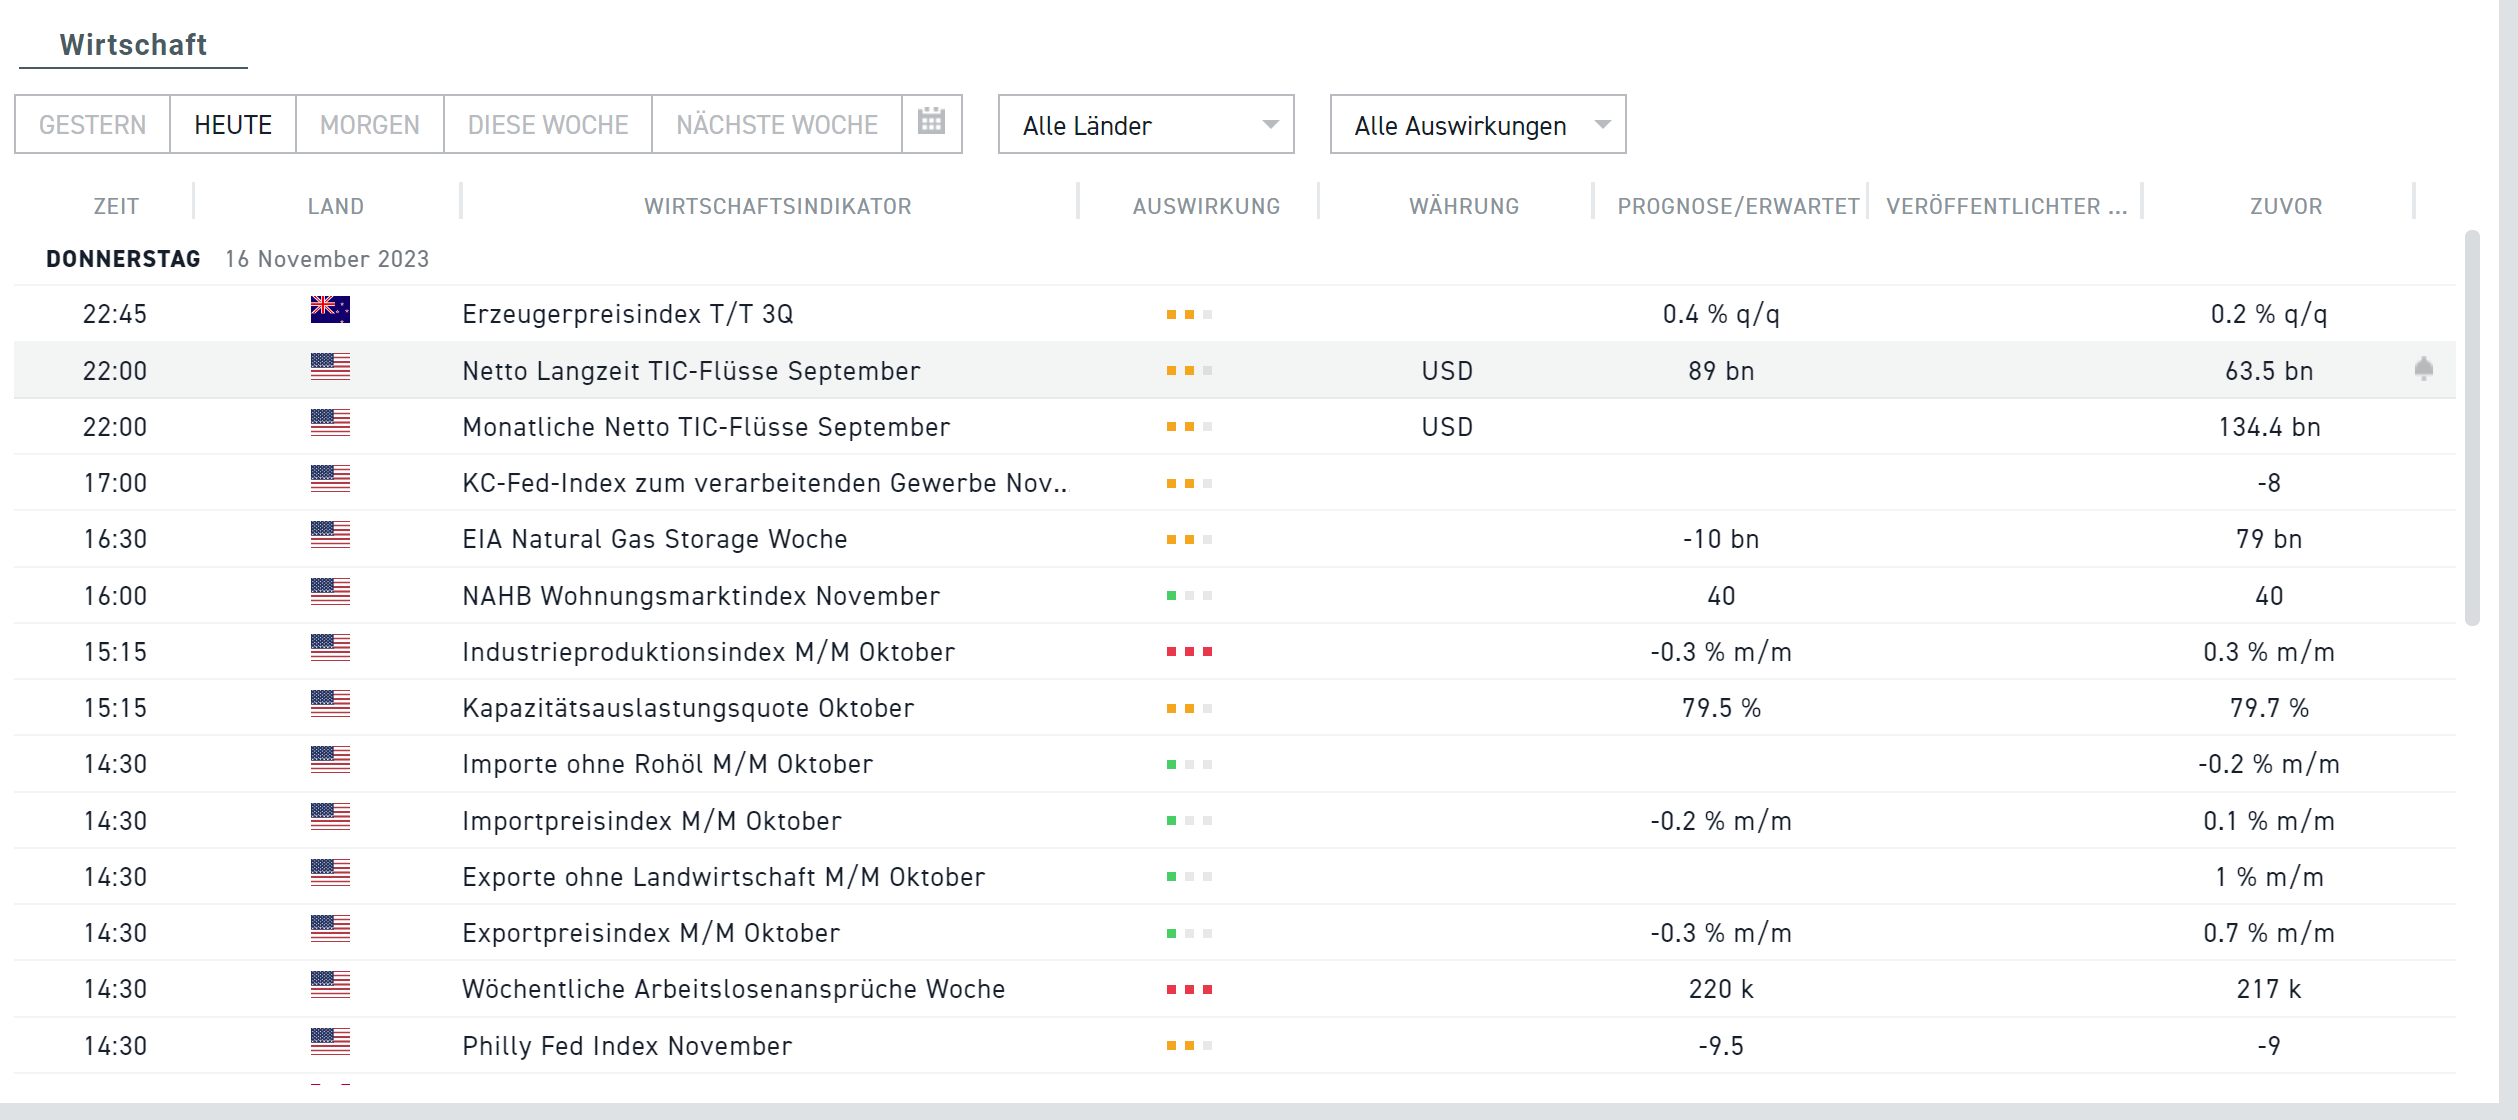Switch to the MORGEN tab
The image size is (2518, 1120).
click(368, 124)
